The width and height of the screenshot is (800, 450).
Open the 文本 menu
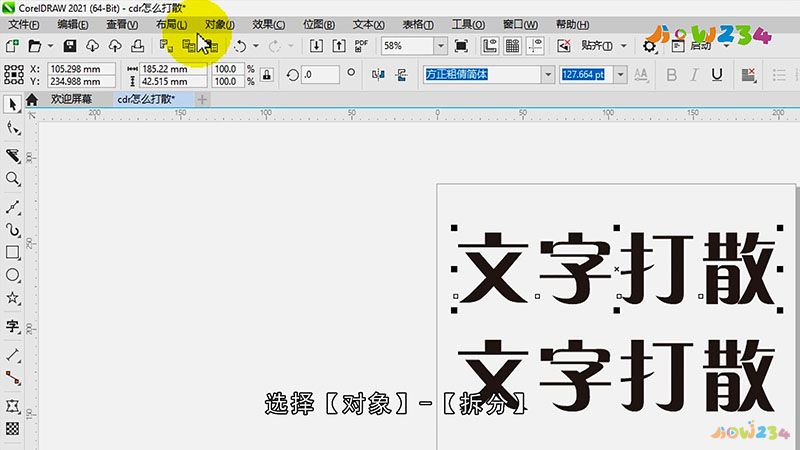click(x=368, y=24)
